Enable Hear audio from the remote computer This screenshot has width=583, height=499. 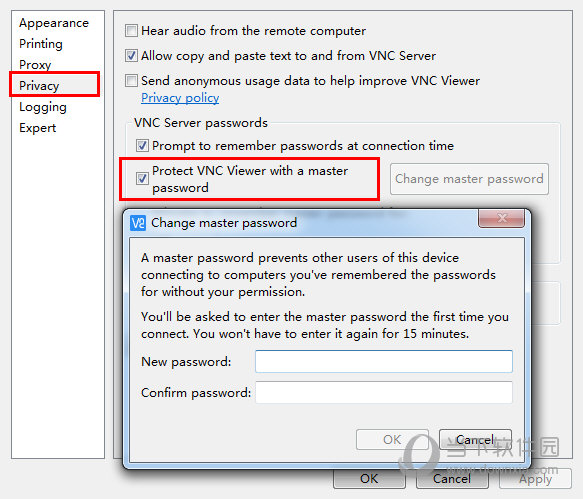tap(131, 31)
